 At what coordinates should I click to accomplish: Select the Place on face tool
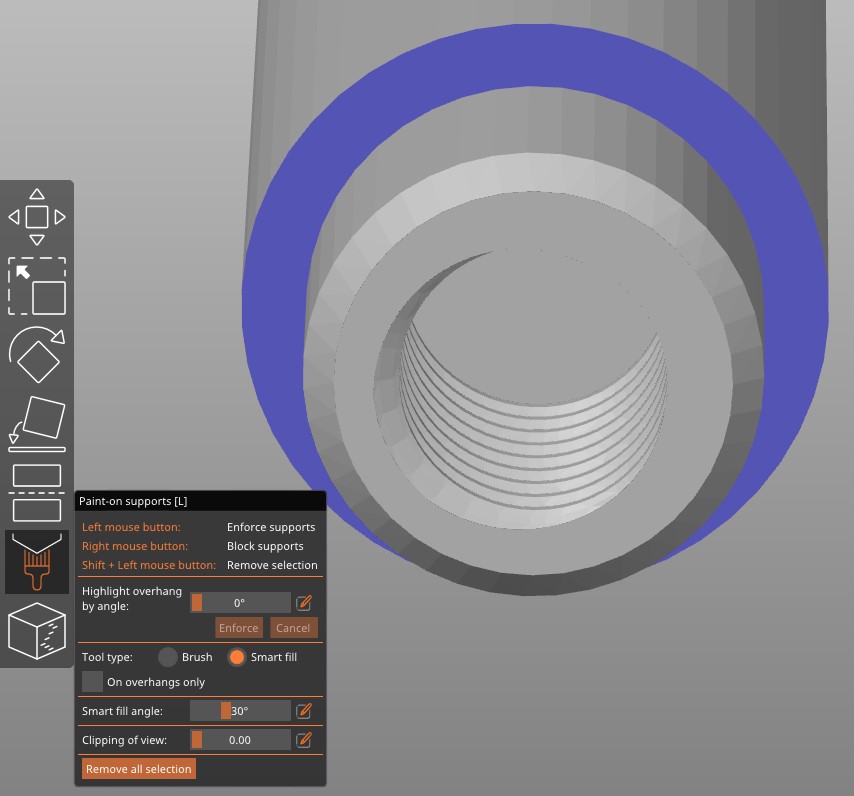[x=37, y=424]
